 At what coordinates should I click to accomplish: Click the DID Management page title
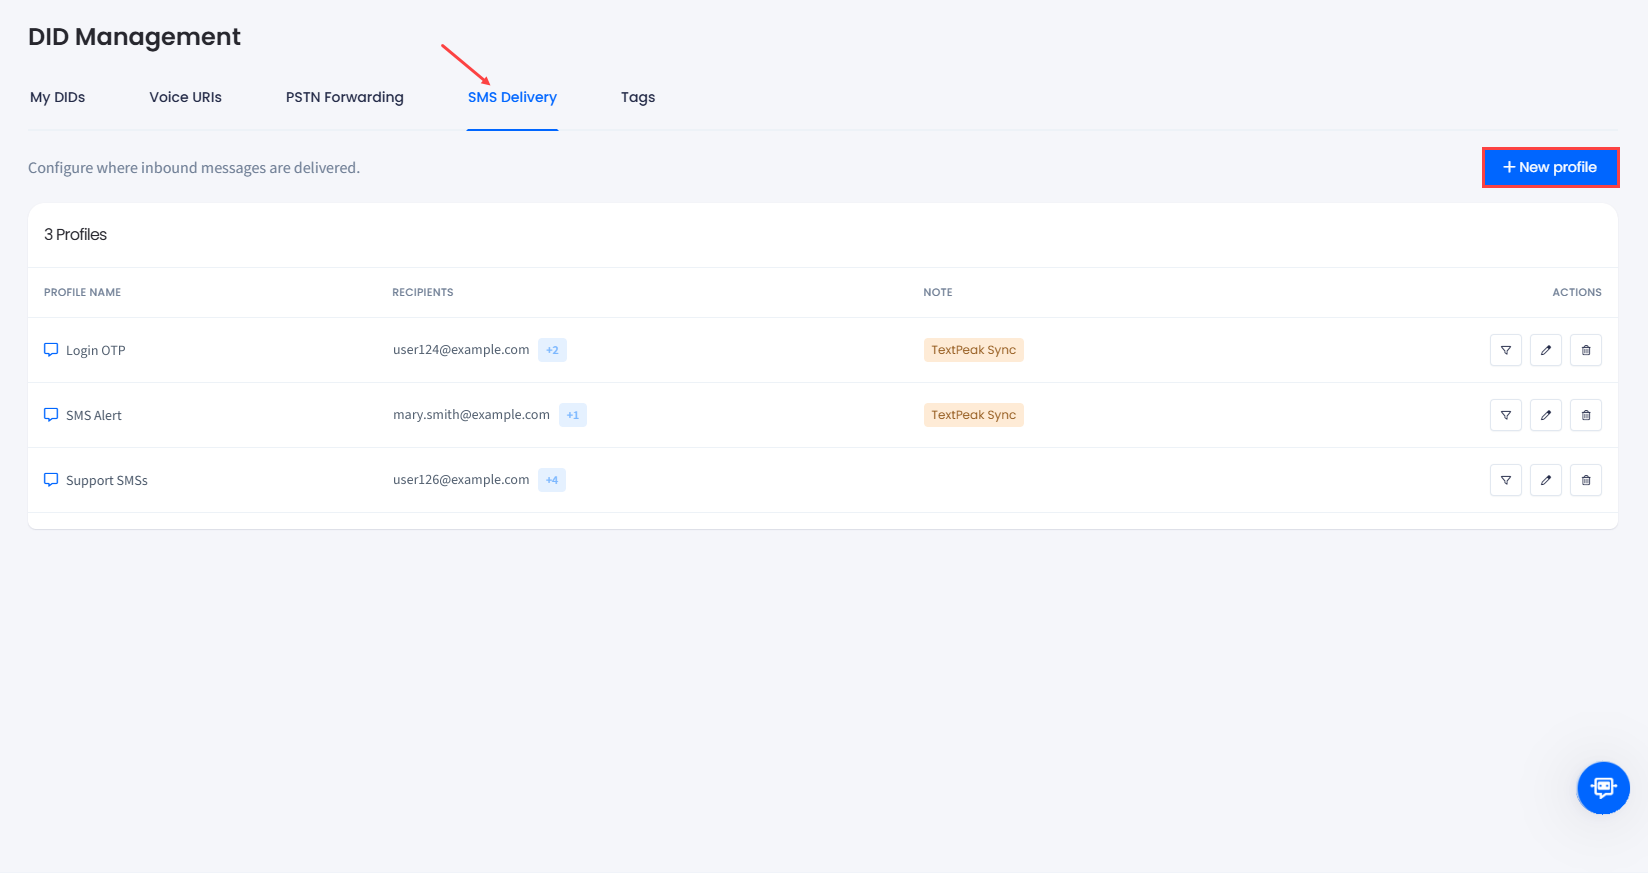134,37
